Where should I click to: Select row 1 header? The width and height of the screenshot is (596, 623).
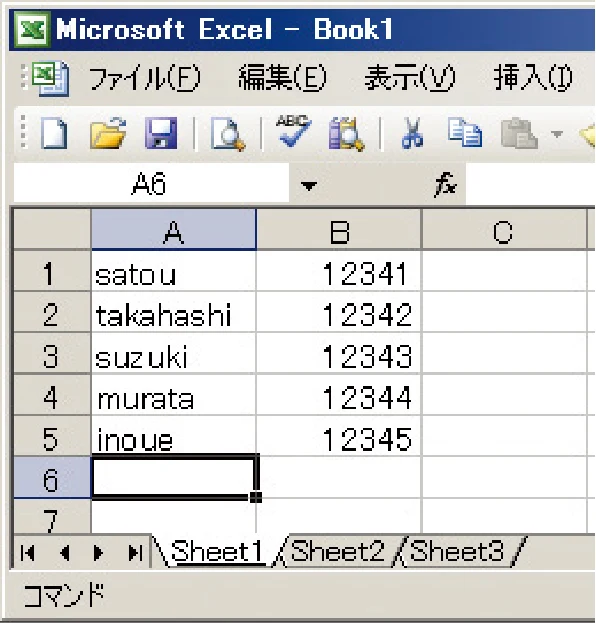coord(52,272)
